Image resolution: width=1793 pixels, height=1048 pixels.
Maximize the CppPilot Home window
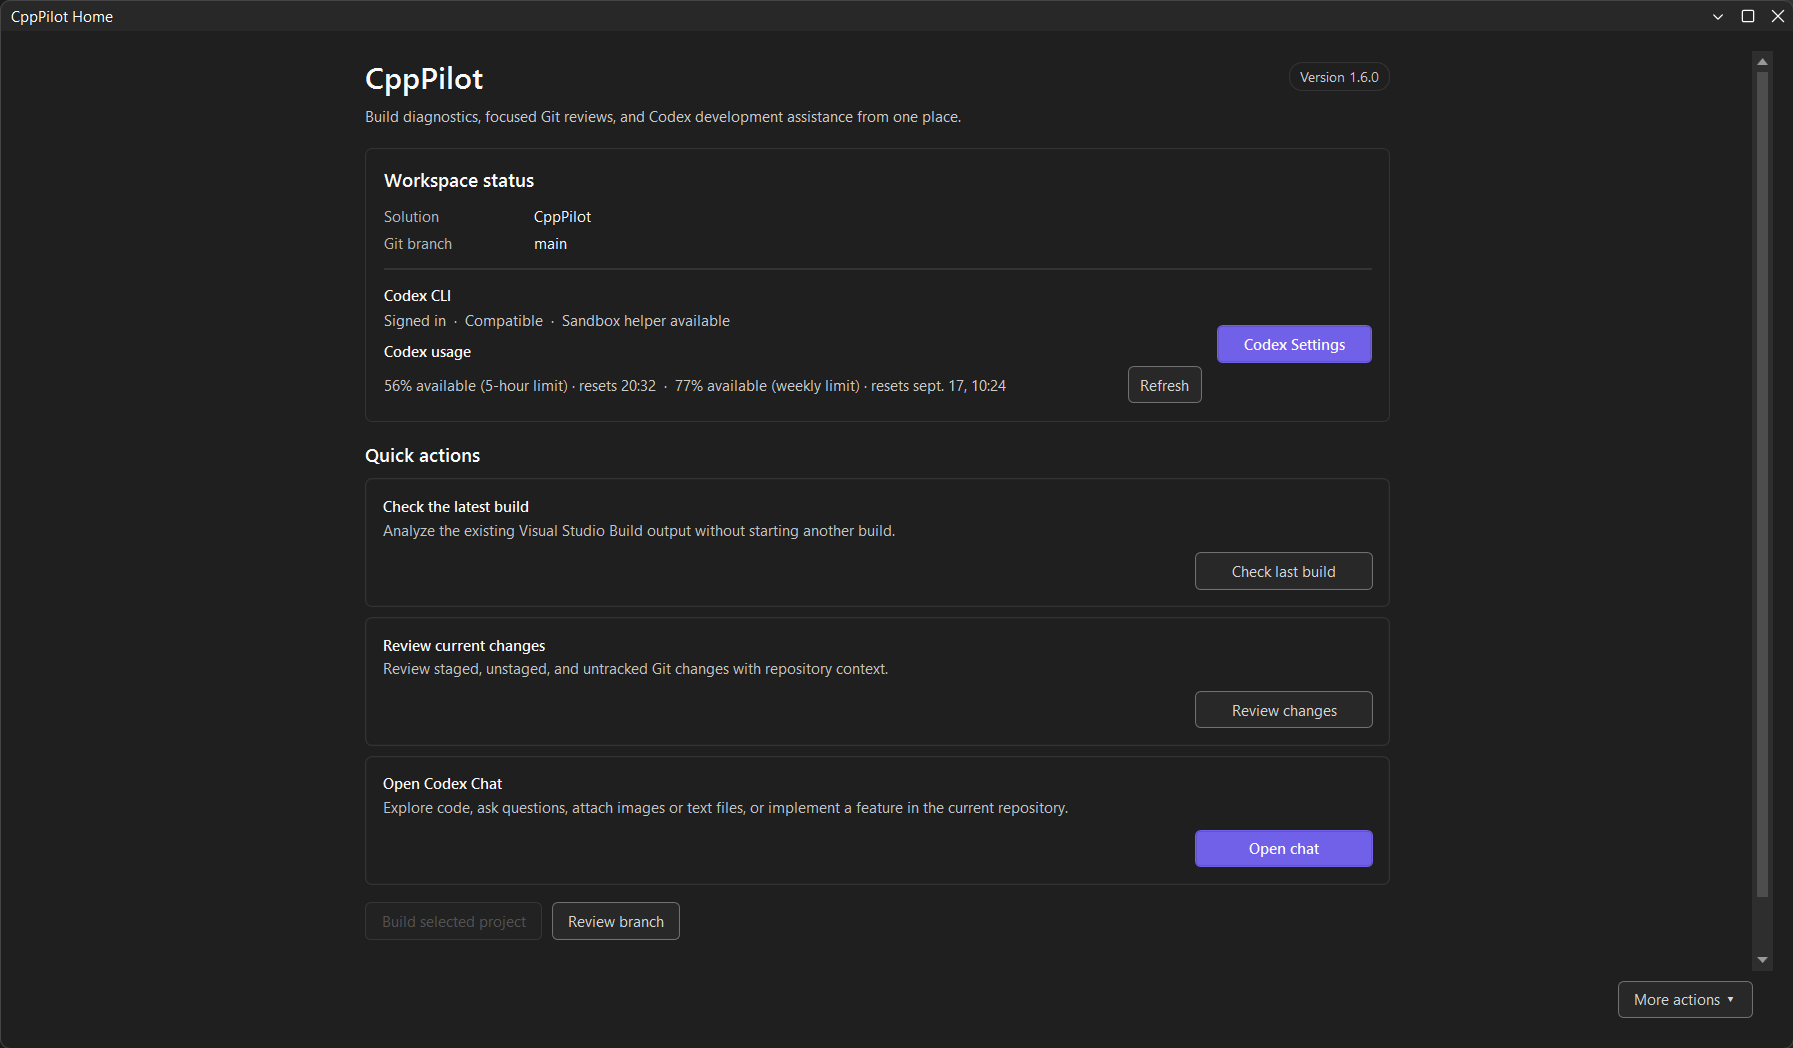point(1748,16)
